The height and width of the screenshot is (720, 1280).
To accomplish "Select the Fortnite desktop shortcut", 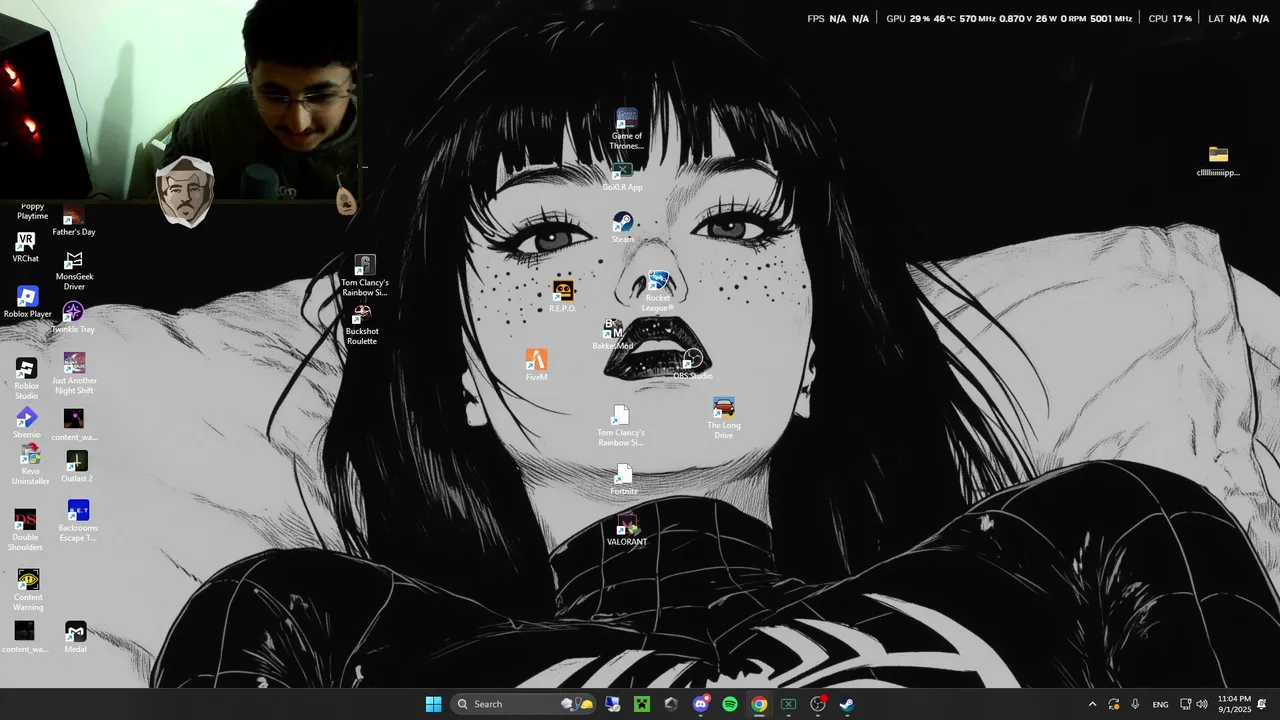I will 624,480.
